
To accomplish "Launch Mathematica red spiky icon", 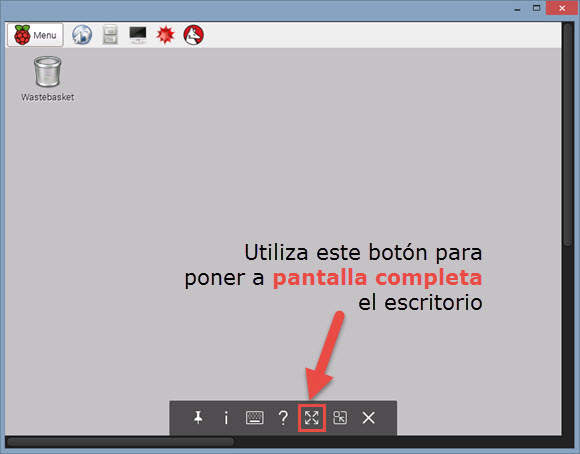I will click(165, 35).
